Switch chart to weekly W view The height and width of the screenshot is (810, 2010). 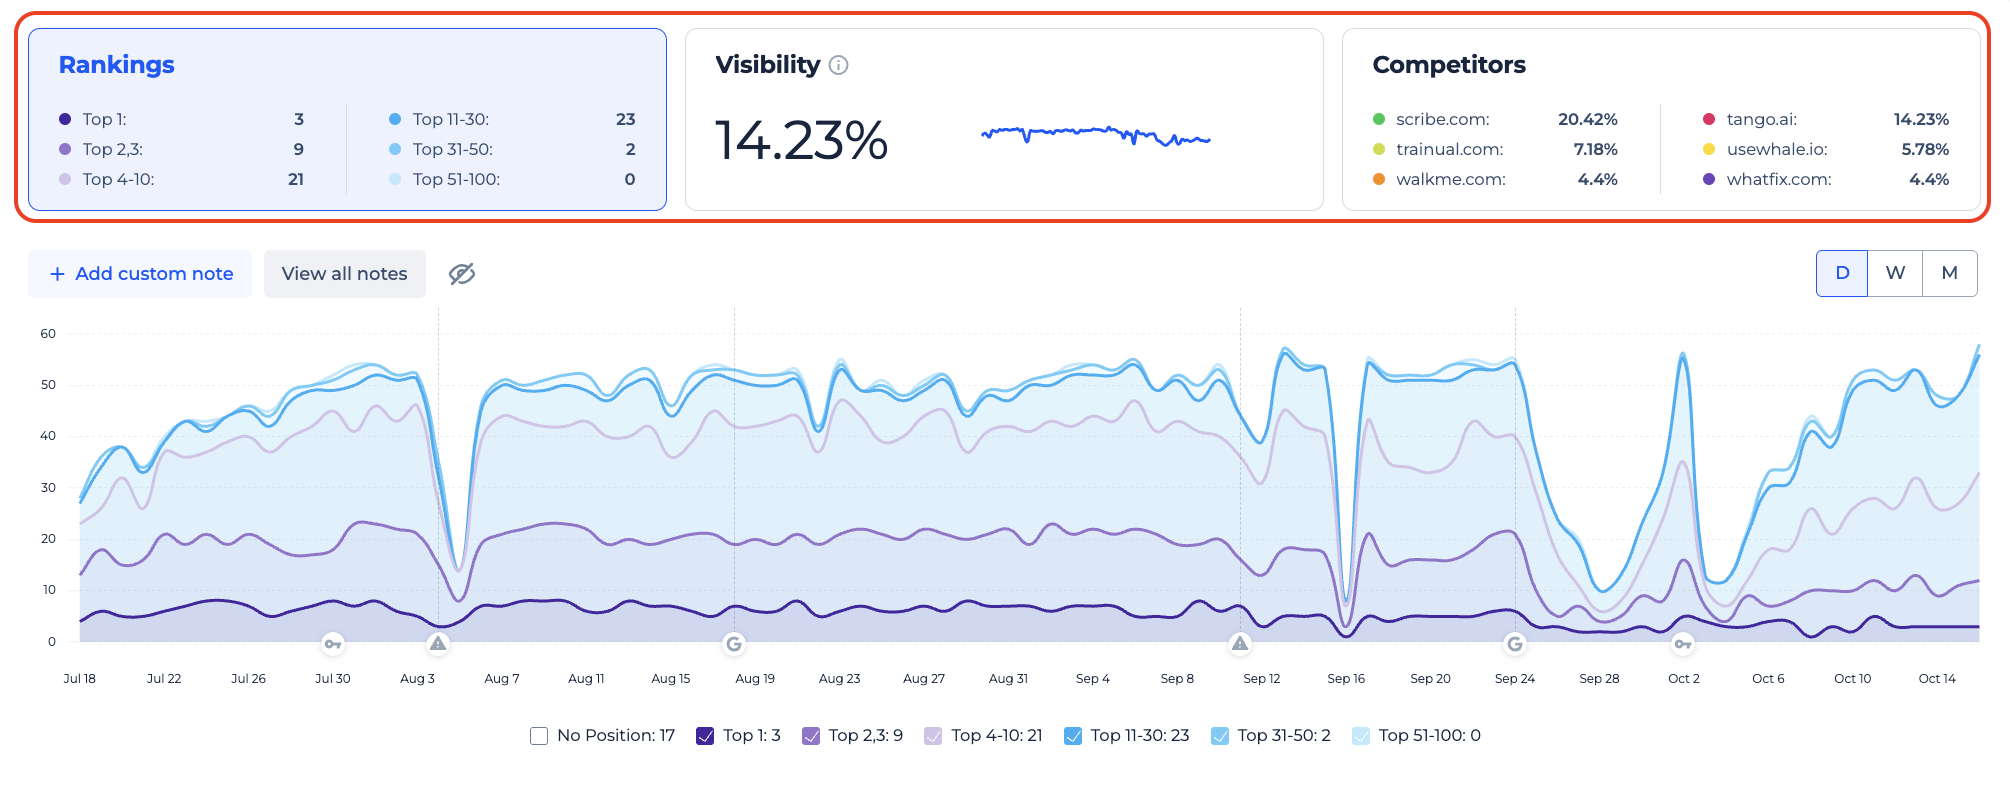pyautogui.click(x=1895, y=273)
